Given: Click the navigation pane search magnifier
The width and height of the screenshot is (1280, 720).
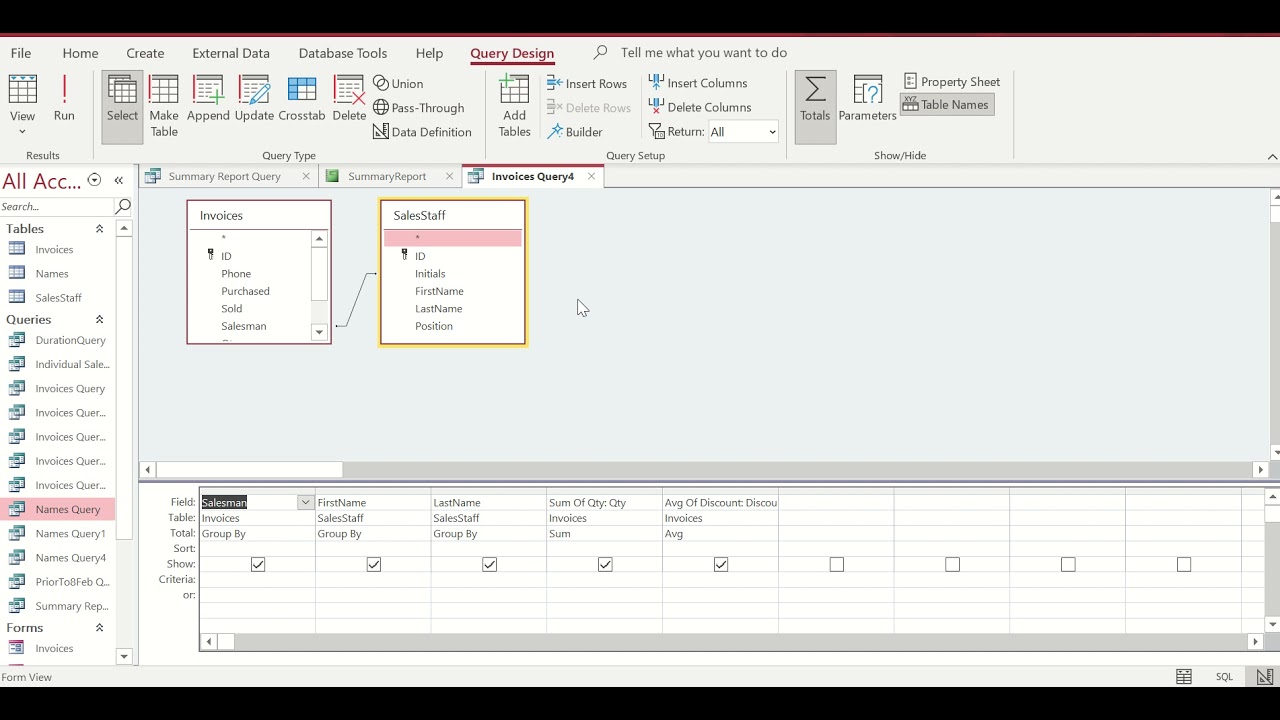Looking at the screenshot, I should (123, 206).
